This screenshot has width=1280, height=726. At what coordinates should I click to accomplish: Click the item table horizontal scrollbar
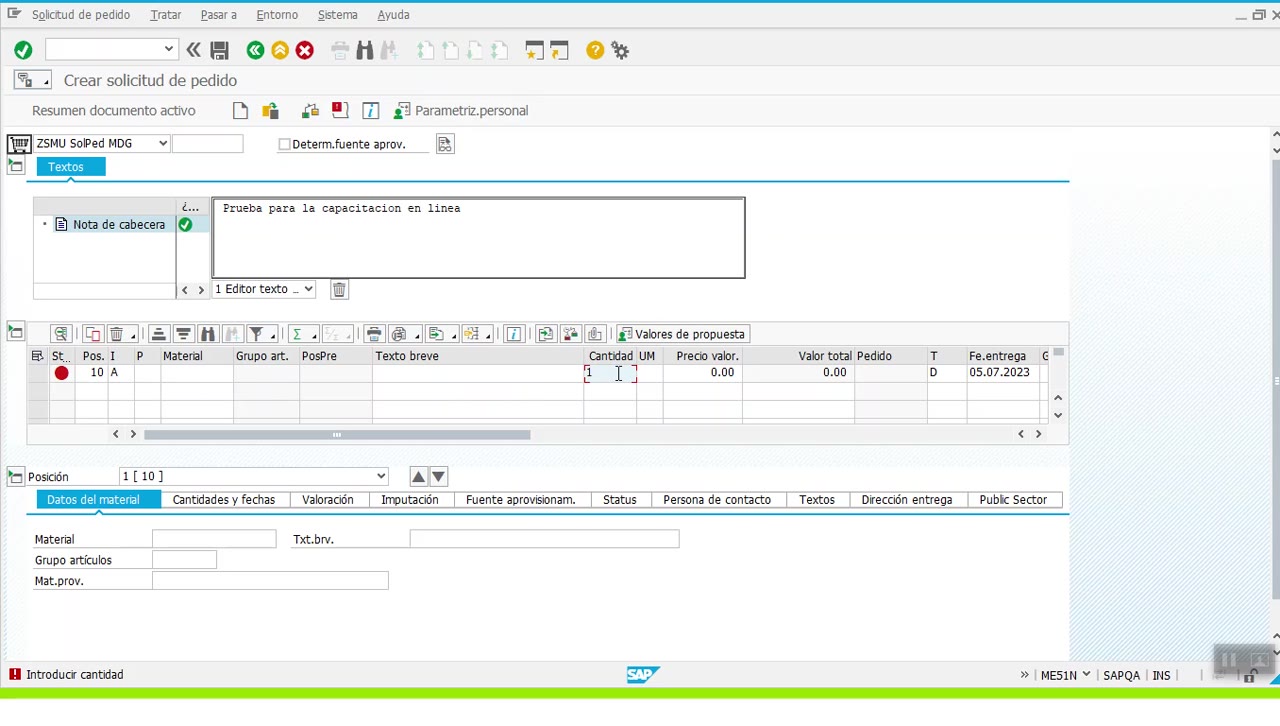[x=337, y=434]
